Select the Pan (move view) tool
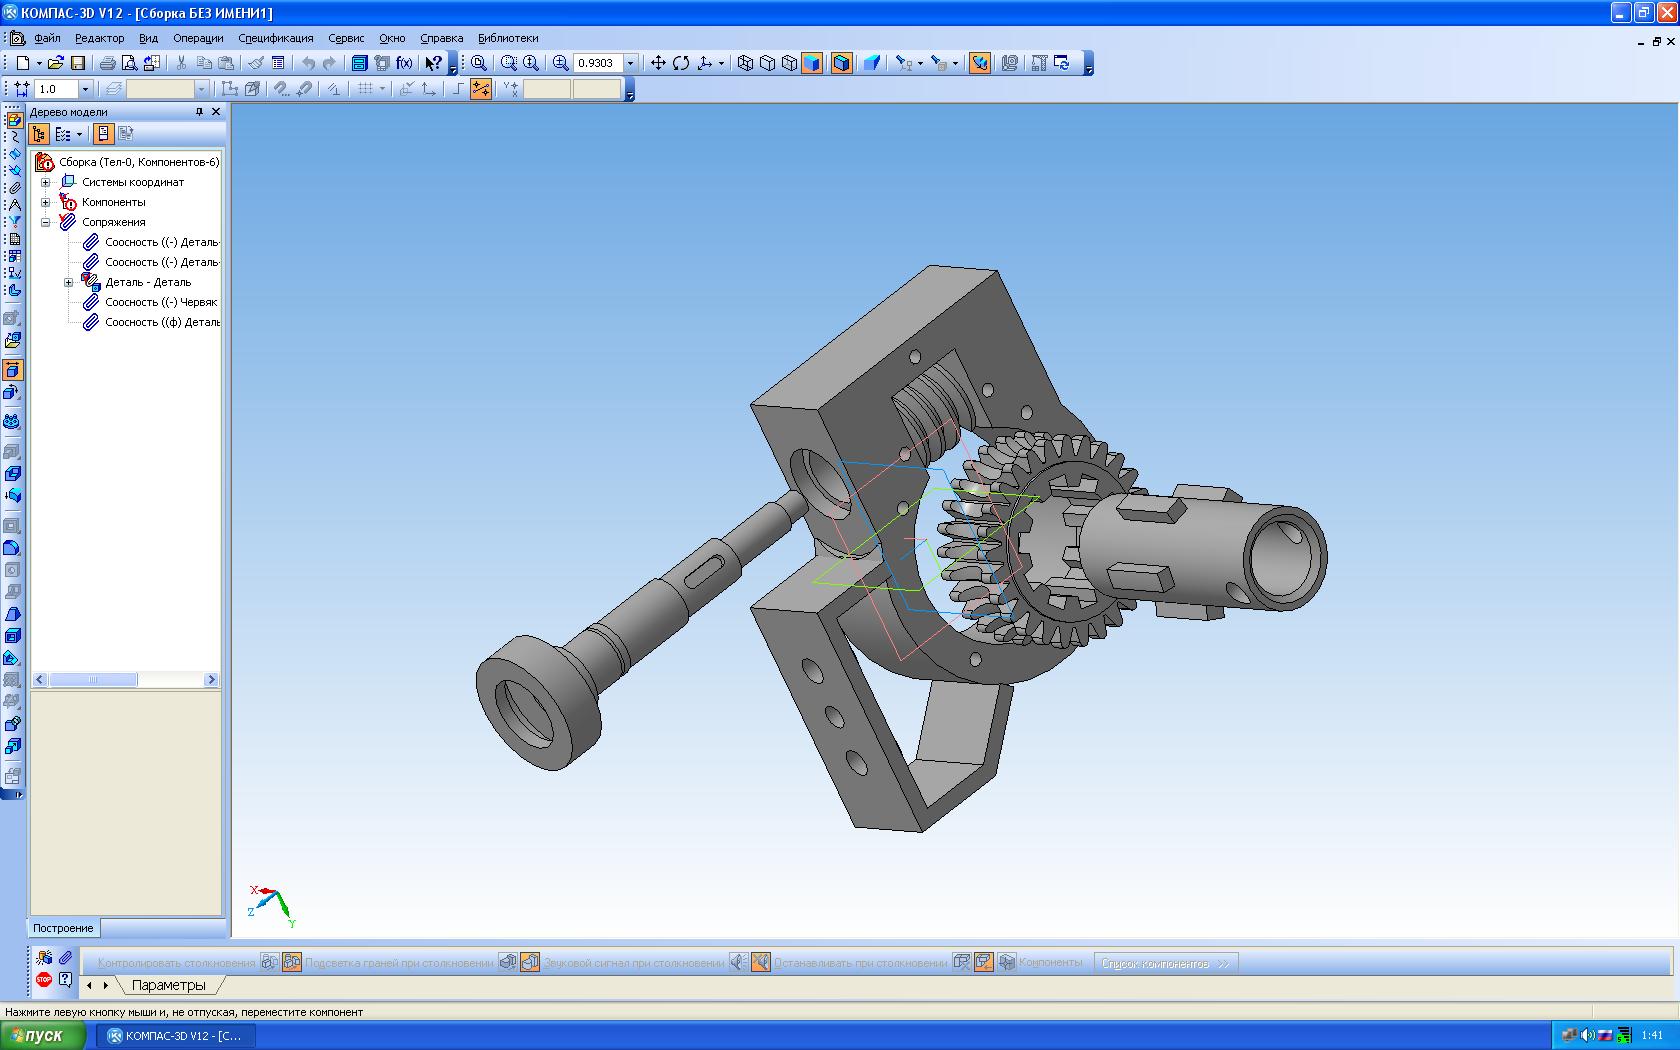Image resolution: width=1680 pixels, height=1050 pixels. click(658, 63)
